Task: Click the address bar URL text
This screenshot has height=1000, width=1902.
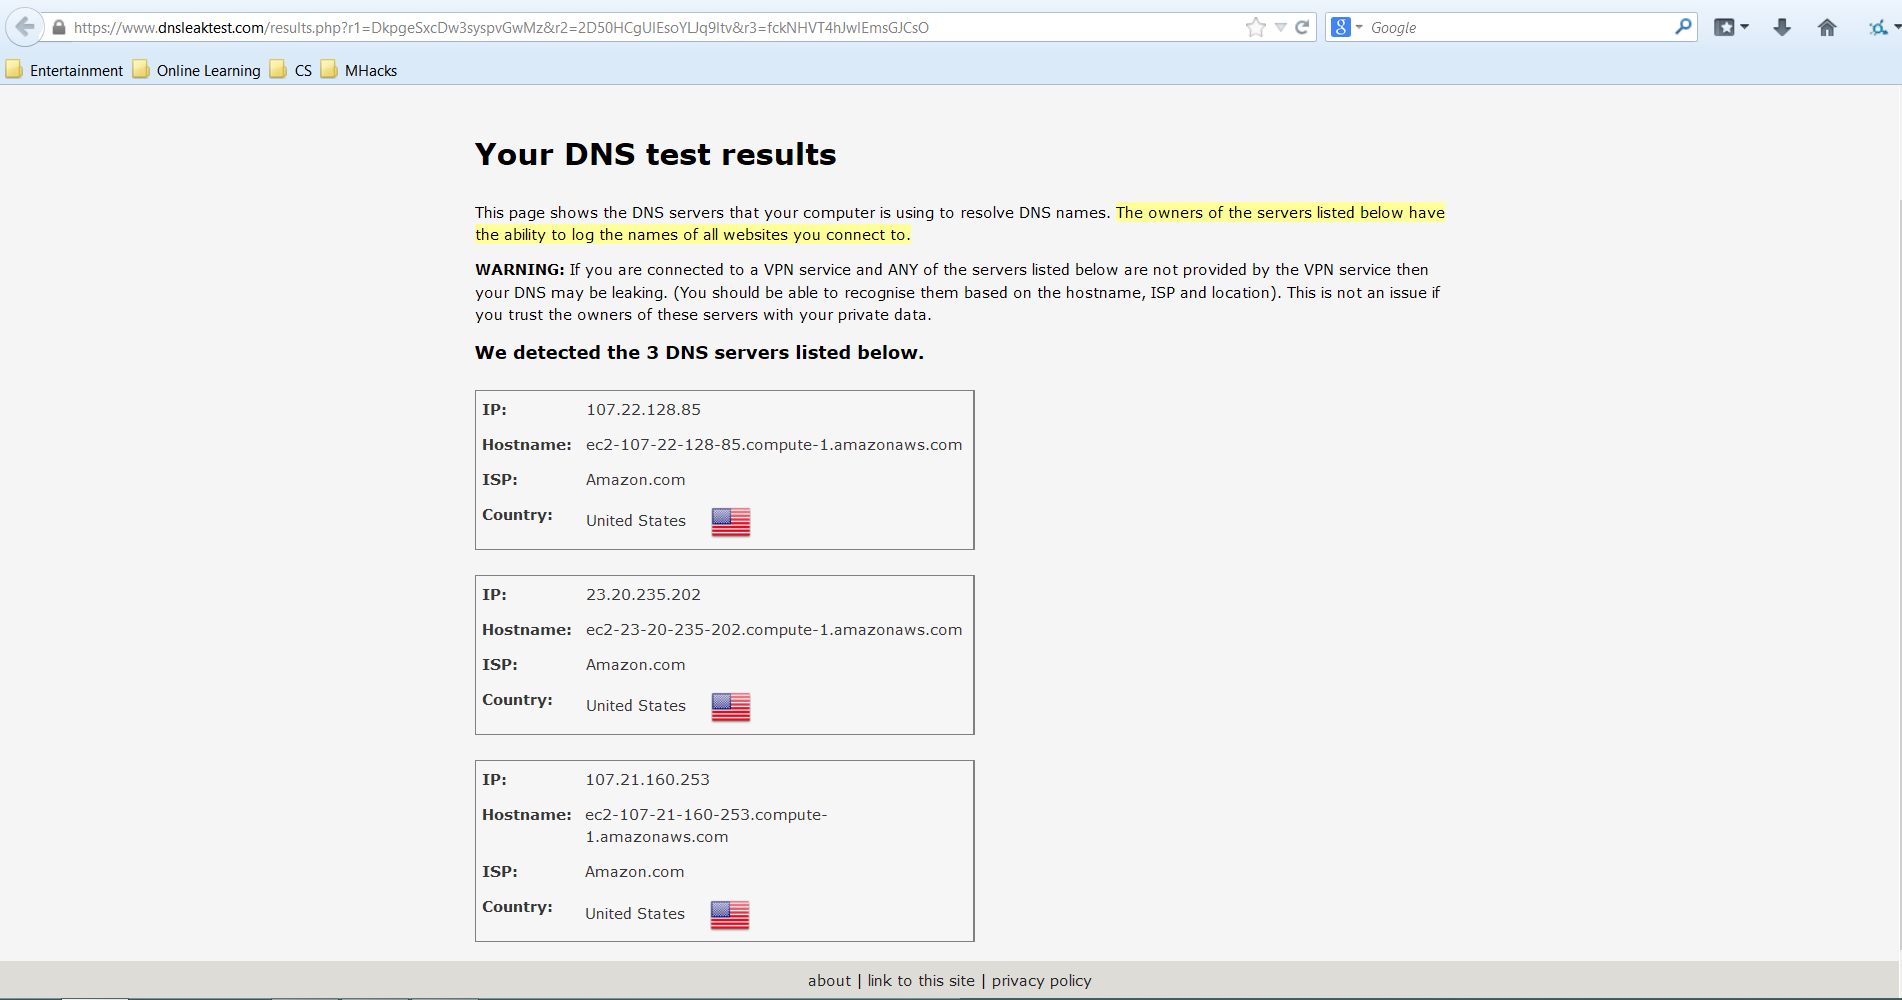Action: (x=501, y=28)
